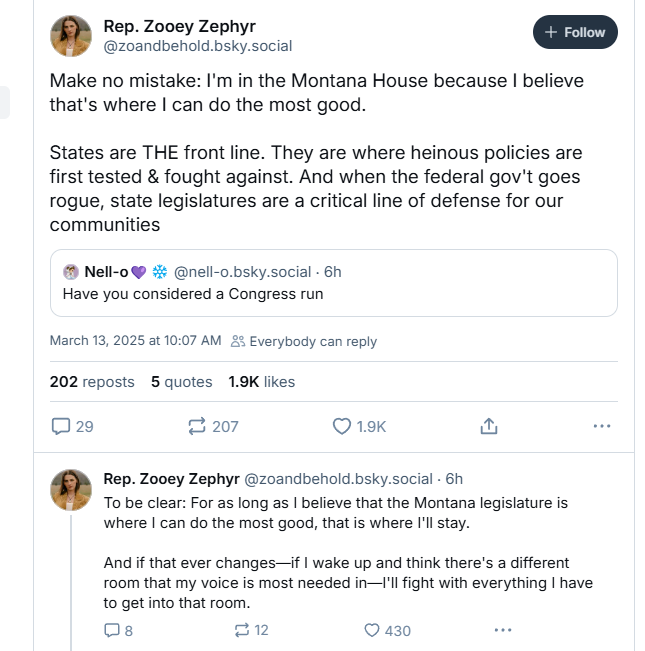Click the avatar on the follow-up post
This screenshot has height=651, width=645.
click(x=71, y=489)
